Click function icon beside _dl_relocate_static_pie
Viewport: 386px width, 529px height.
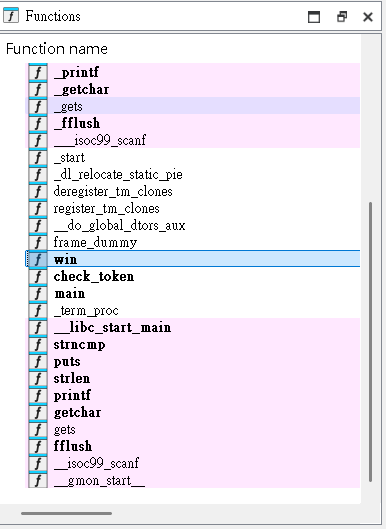tap(38, 174)
